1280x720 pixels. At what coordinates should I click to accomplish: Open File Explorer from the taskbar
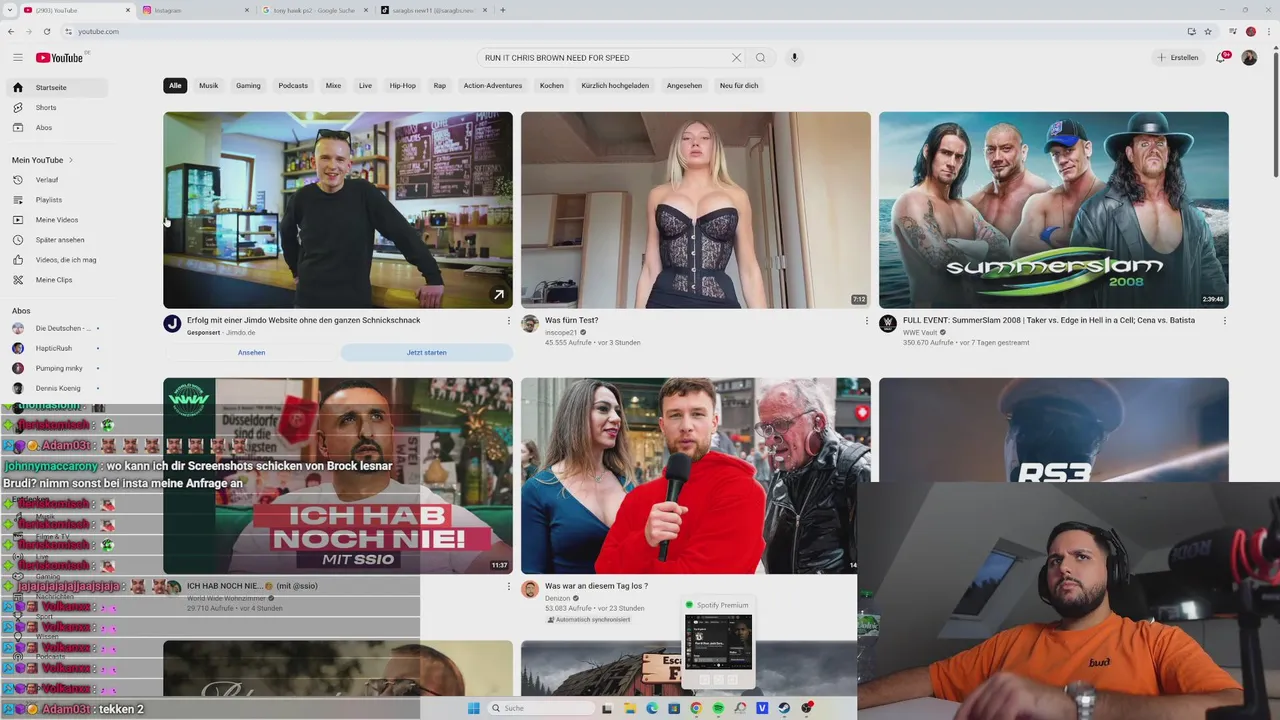tap(630, 708)
